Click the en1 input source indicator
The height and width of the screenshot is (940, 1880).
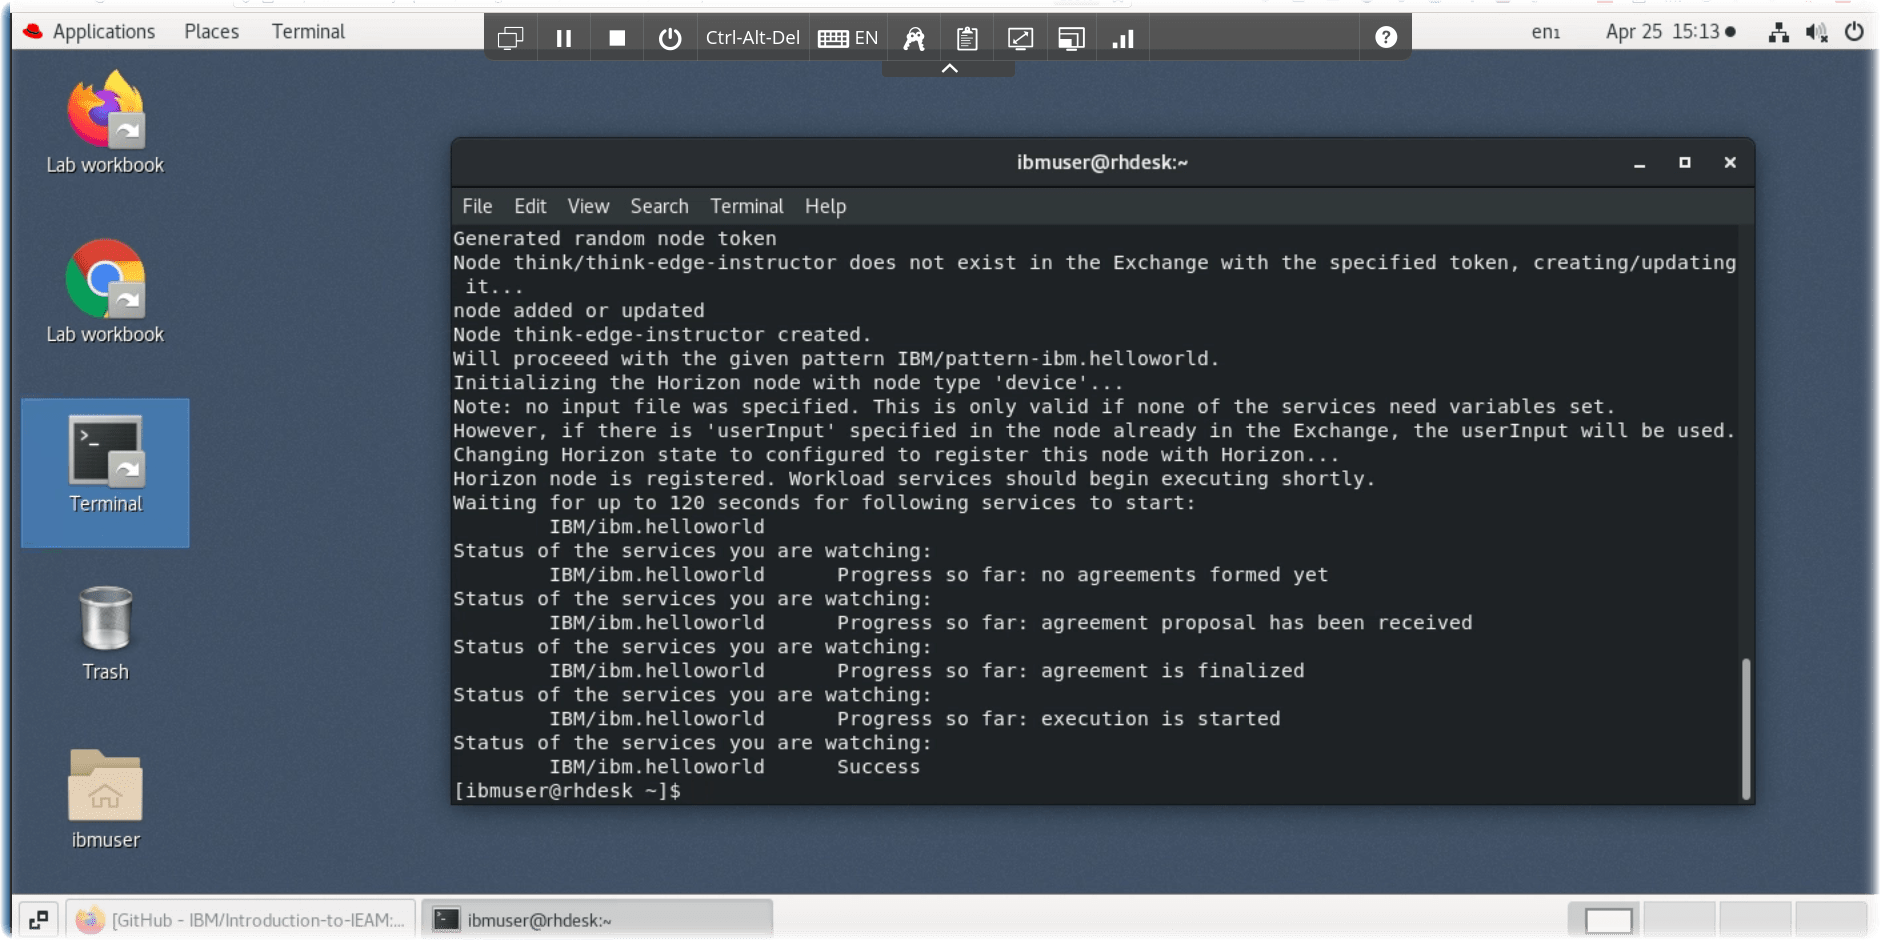pos(1545,32)
